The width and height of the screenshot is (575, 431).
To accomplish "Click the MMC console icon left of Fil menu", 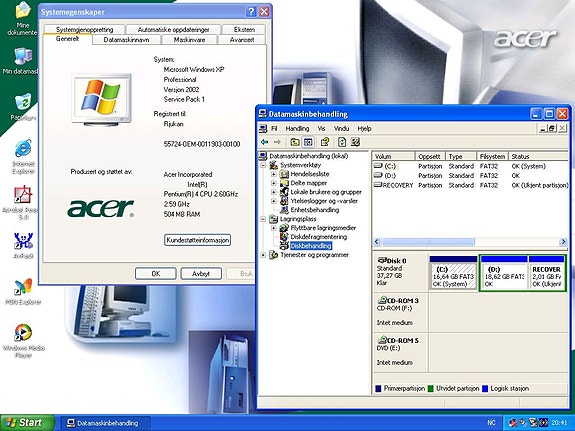I will click(263, 128).
